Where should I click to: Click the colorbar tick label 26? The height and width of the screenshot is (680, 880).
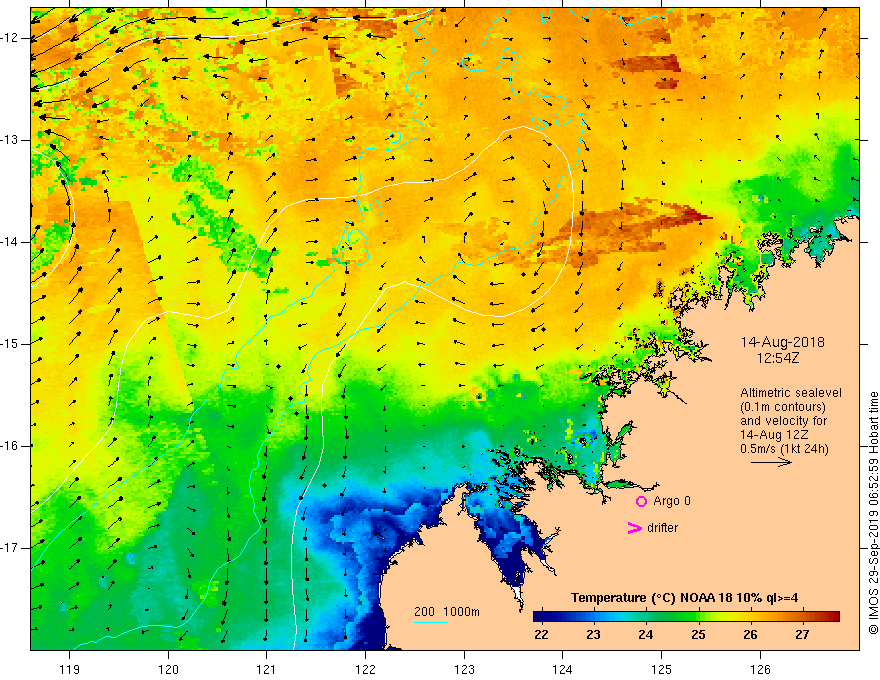750,635
